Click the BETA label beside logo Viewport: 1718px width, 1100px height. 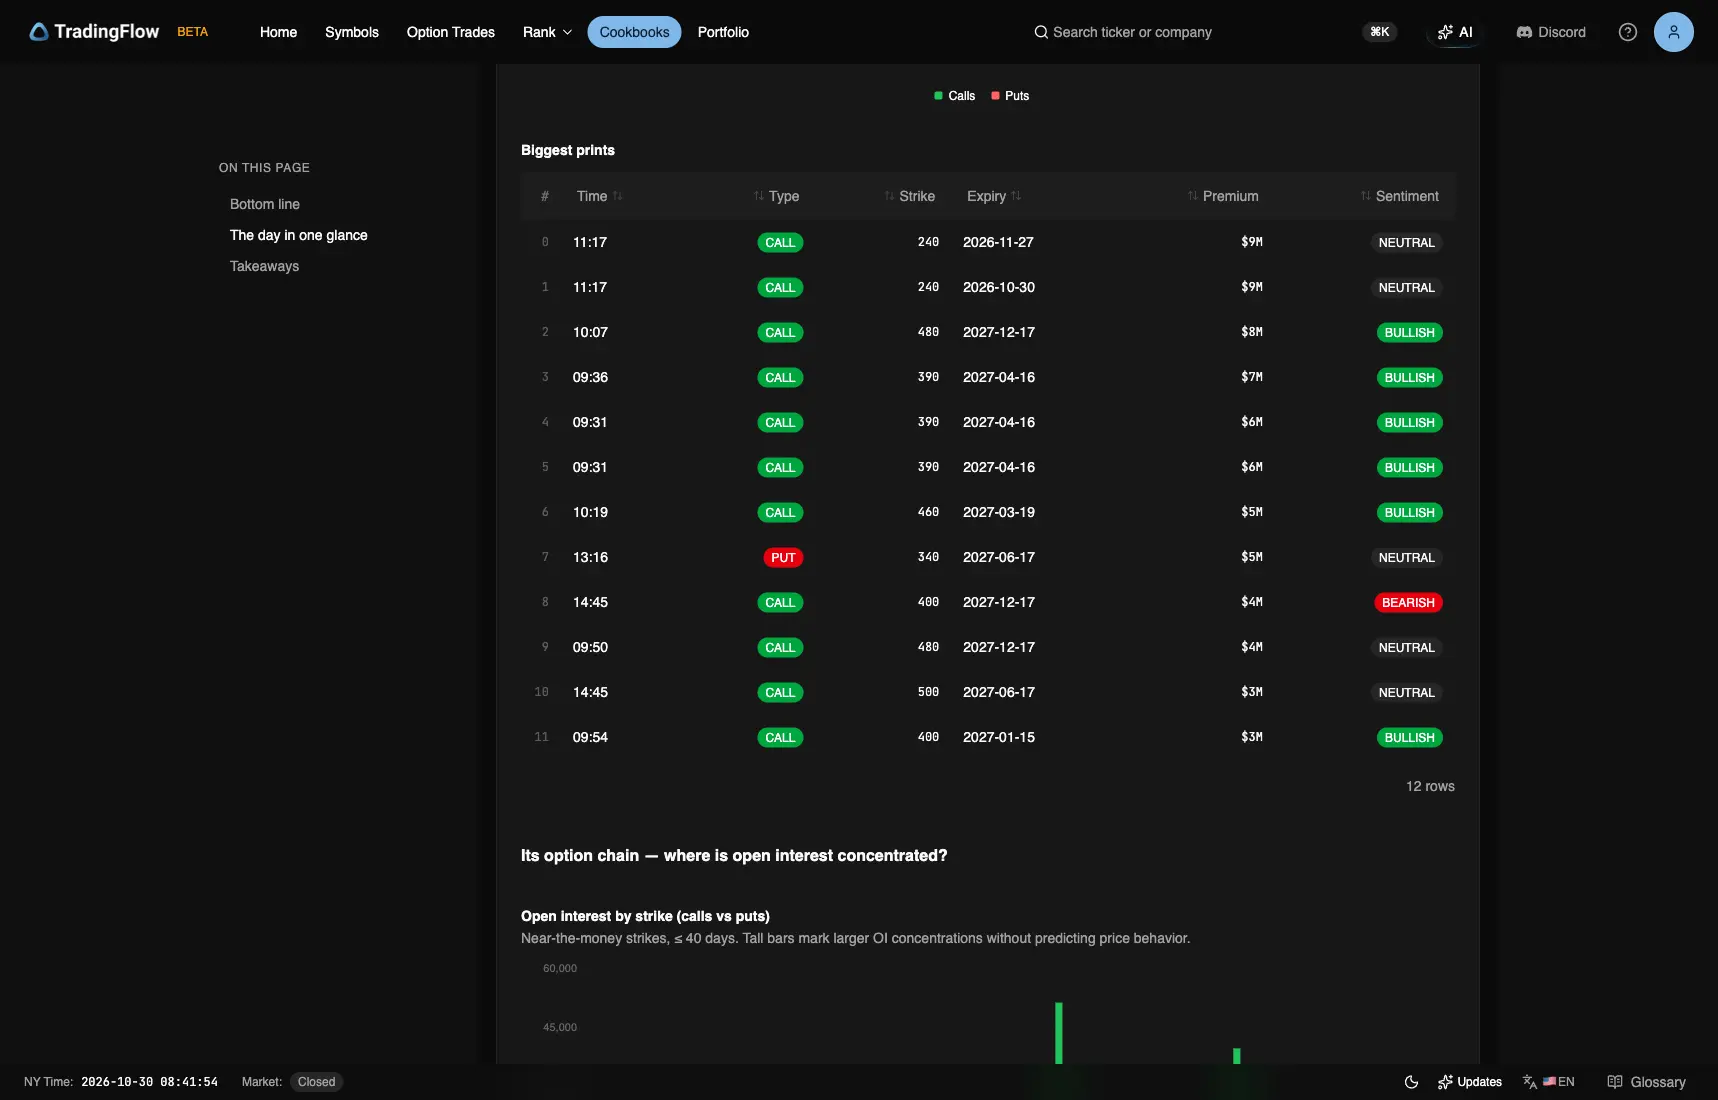[x=193, y=32]
